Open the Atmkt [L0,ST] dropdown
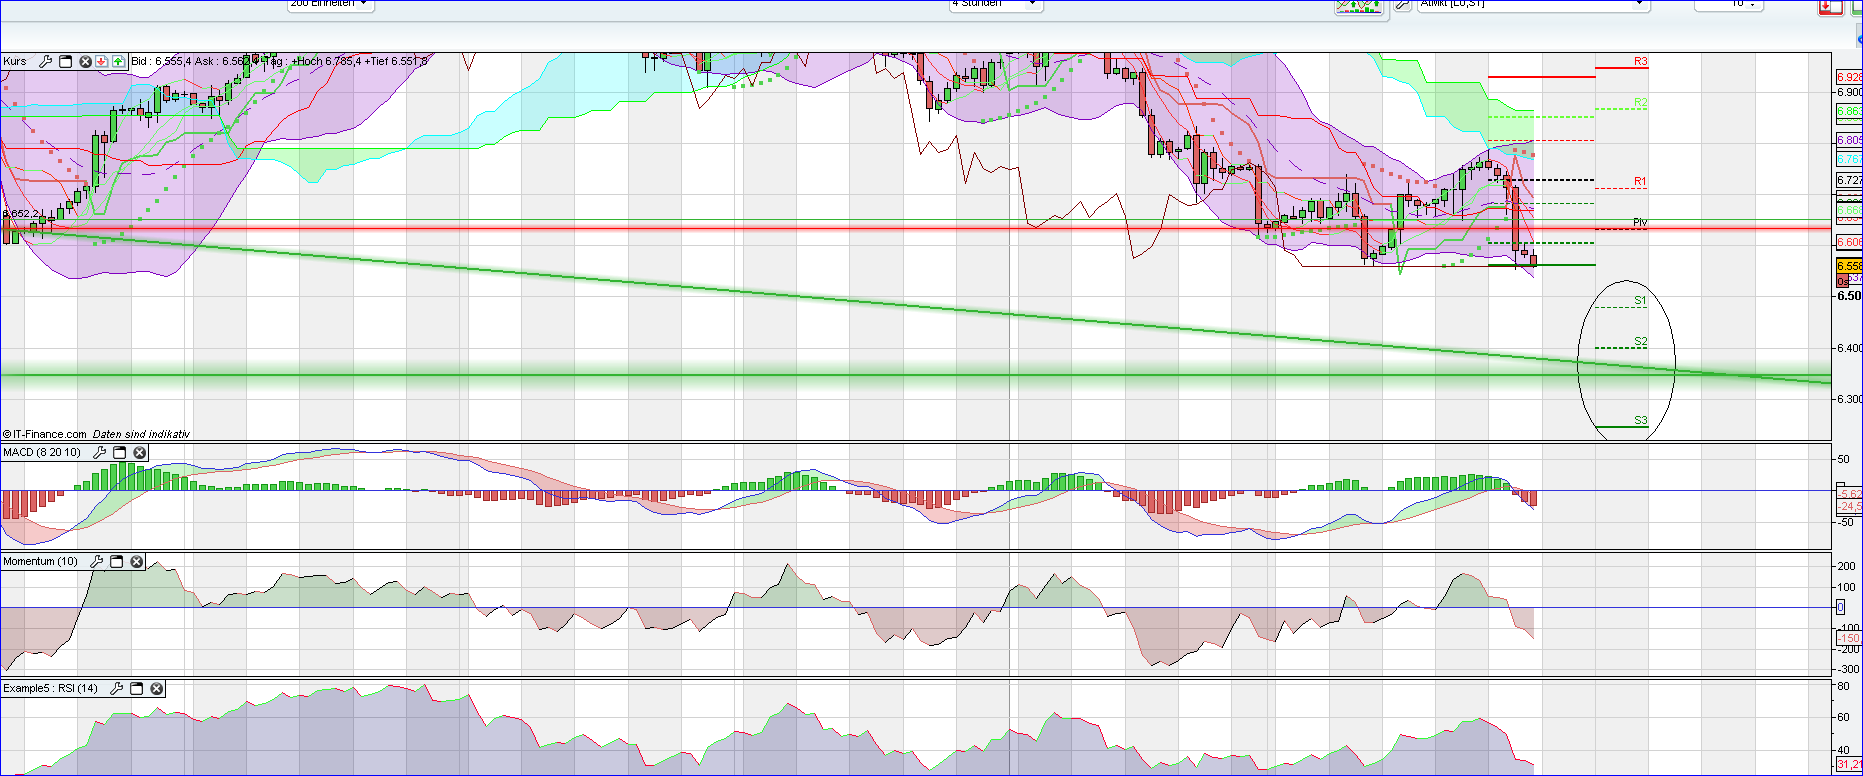Image resolution: width=1863 pixels, height=776 pixels. pyautogui.click(x=1533, y=4)
